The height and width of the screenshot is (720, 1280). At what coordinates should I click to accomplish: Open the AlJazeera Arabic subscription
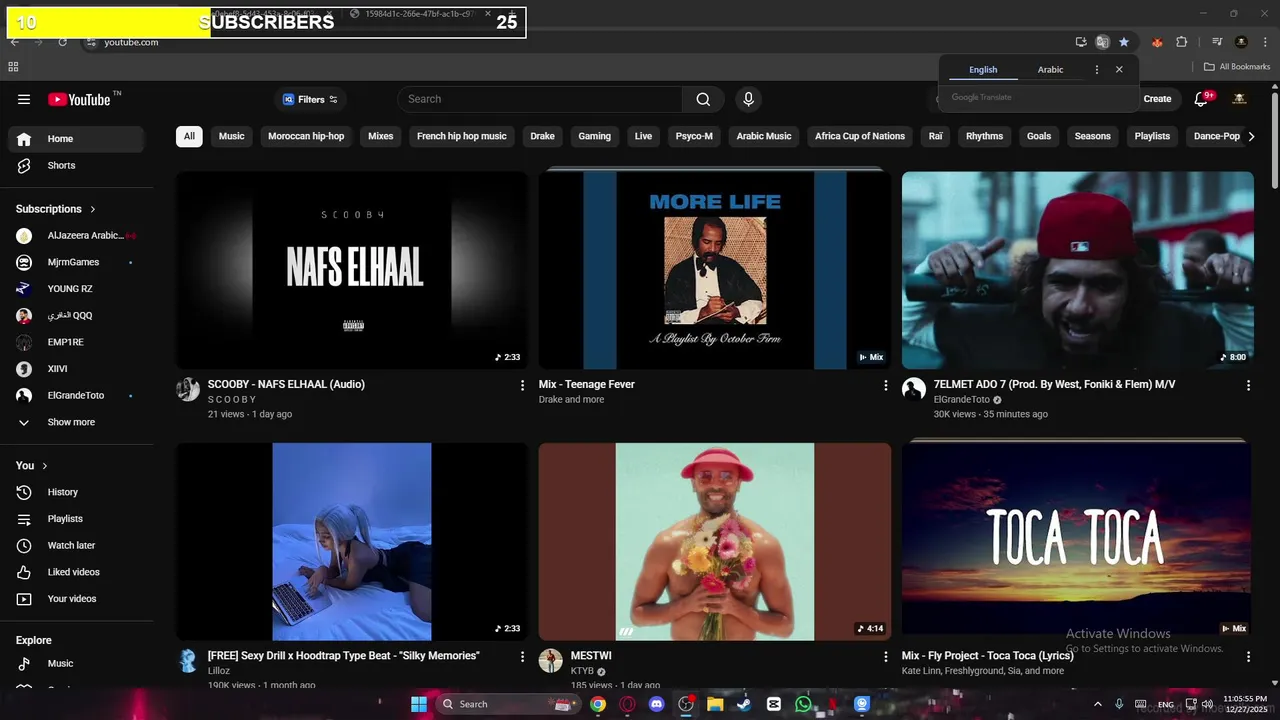click(77, 236)
